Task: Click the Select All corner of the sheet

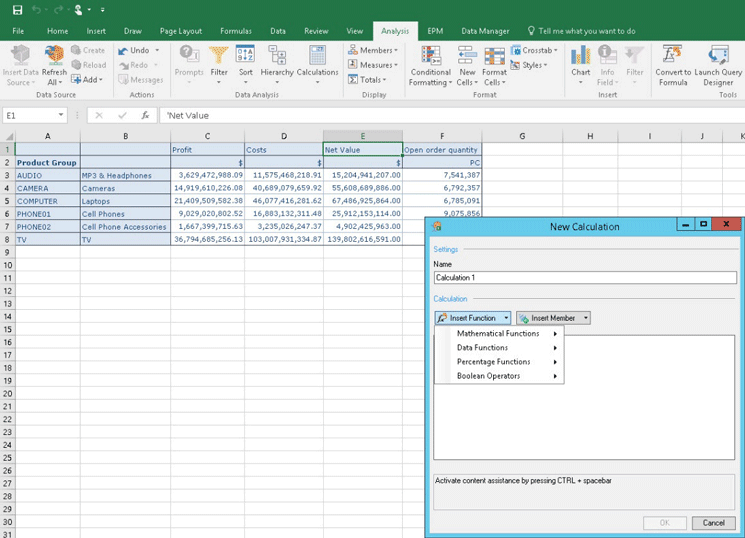Action: pyautogui.click(x=8, y=136)
